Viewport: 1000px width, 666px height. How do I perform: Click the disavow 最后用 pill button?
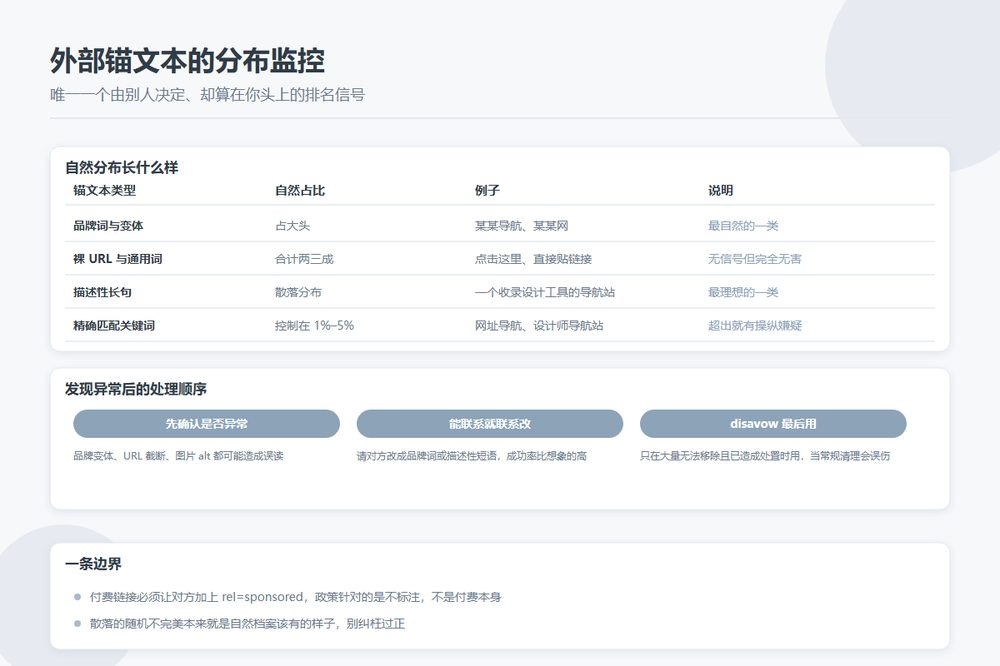click(x=773, y=424)
